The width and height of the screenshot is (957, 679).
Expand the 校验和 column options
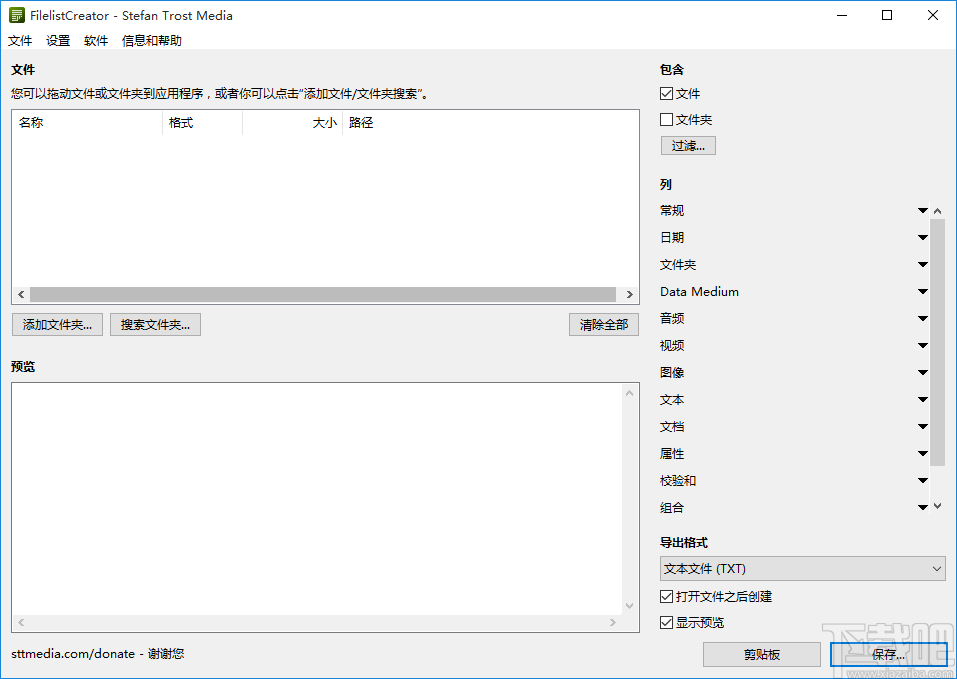pyautogui.click(x=922, y=480)
